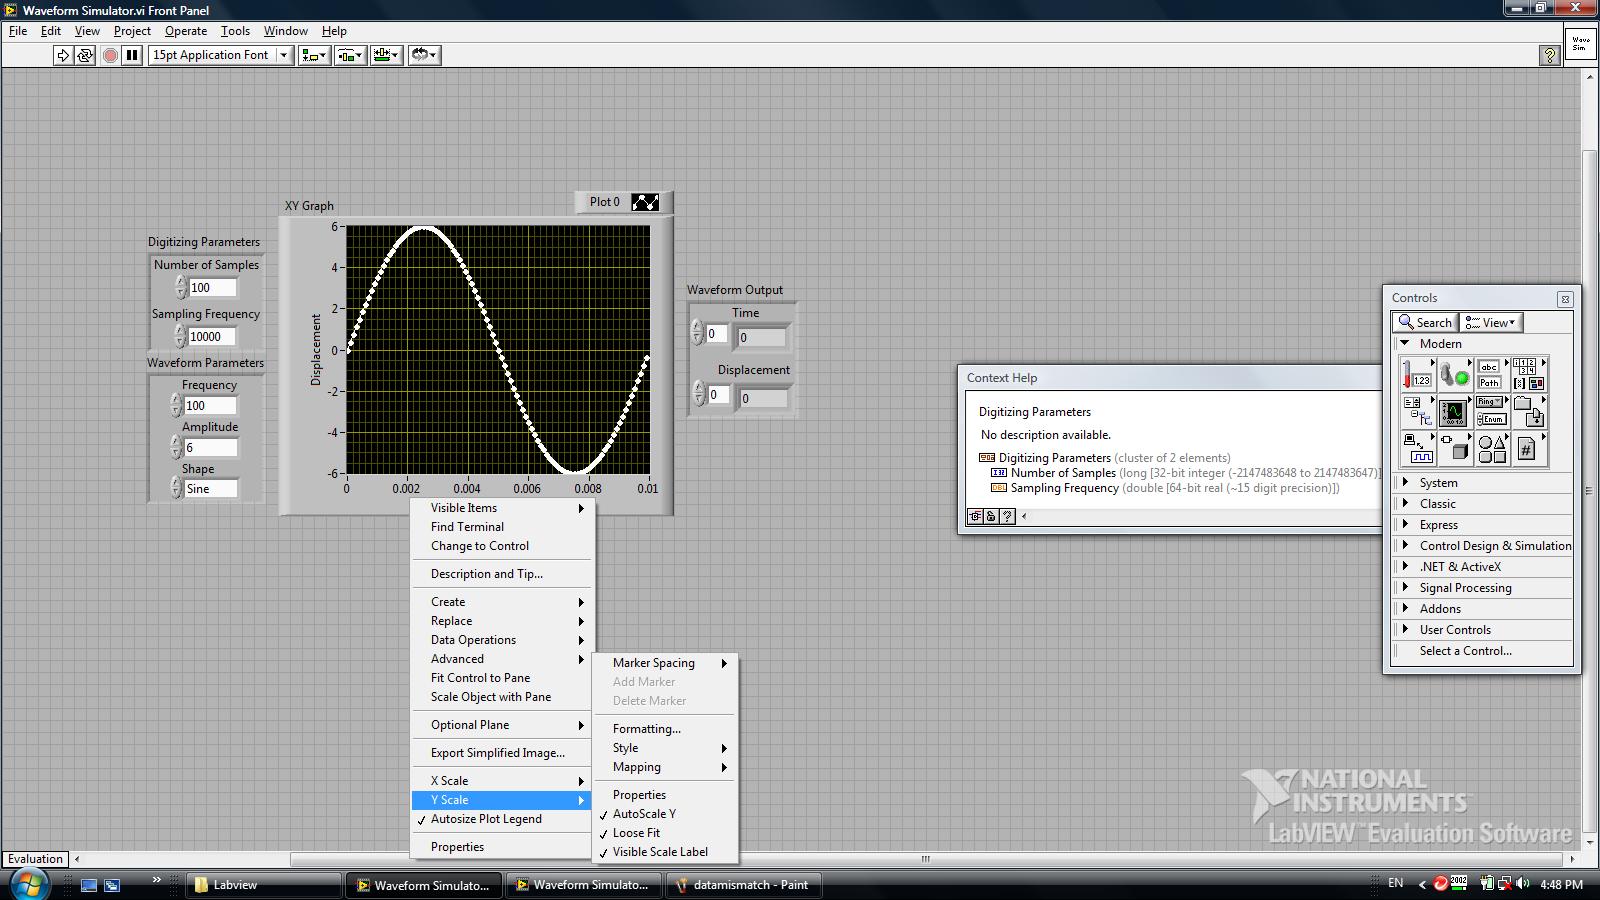Click the Search button in Controls palette
This screenshot has width=1600, height=900.
click(x=1425, y=322)
